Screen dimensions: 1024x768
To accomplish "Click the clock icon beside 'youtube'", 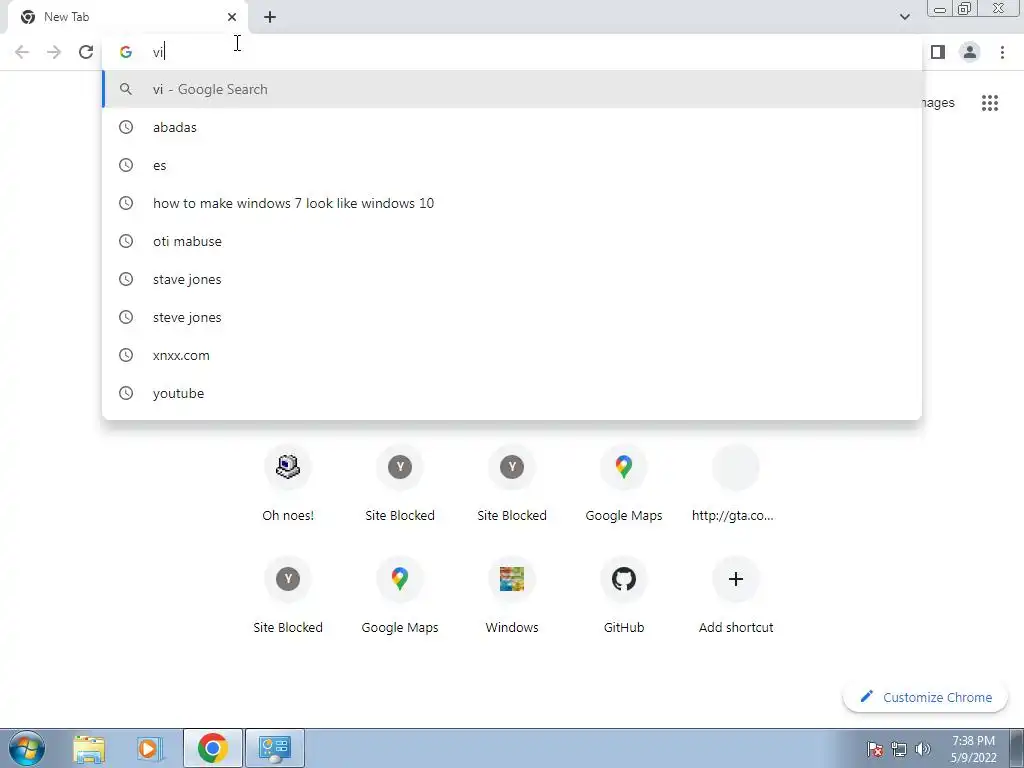I will click(126, 393).
